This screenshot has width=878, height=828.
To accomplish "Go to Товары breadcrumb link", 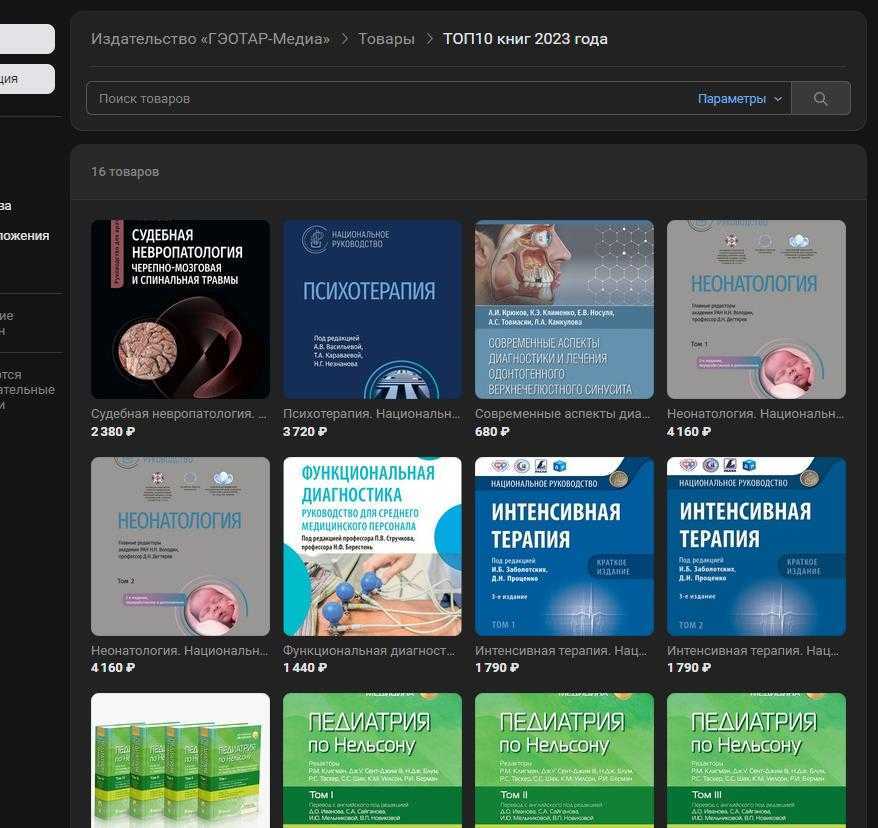I will tap(386, 39).
